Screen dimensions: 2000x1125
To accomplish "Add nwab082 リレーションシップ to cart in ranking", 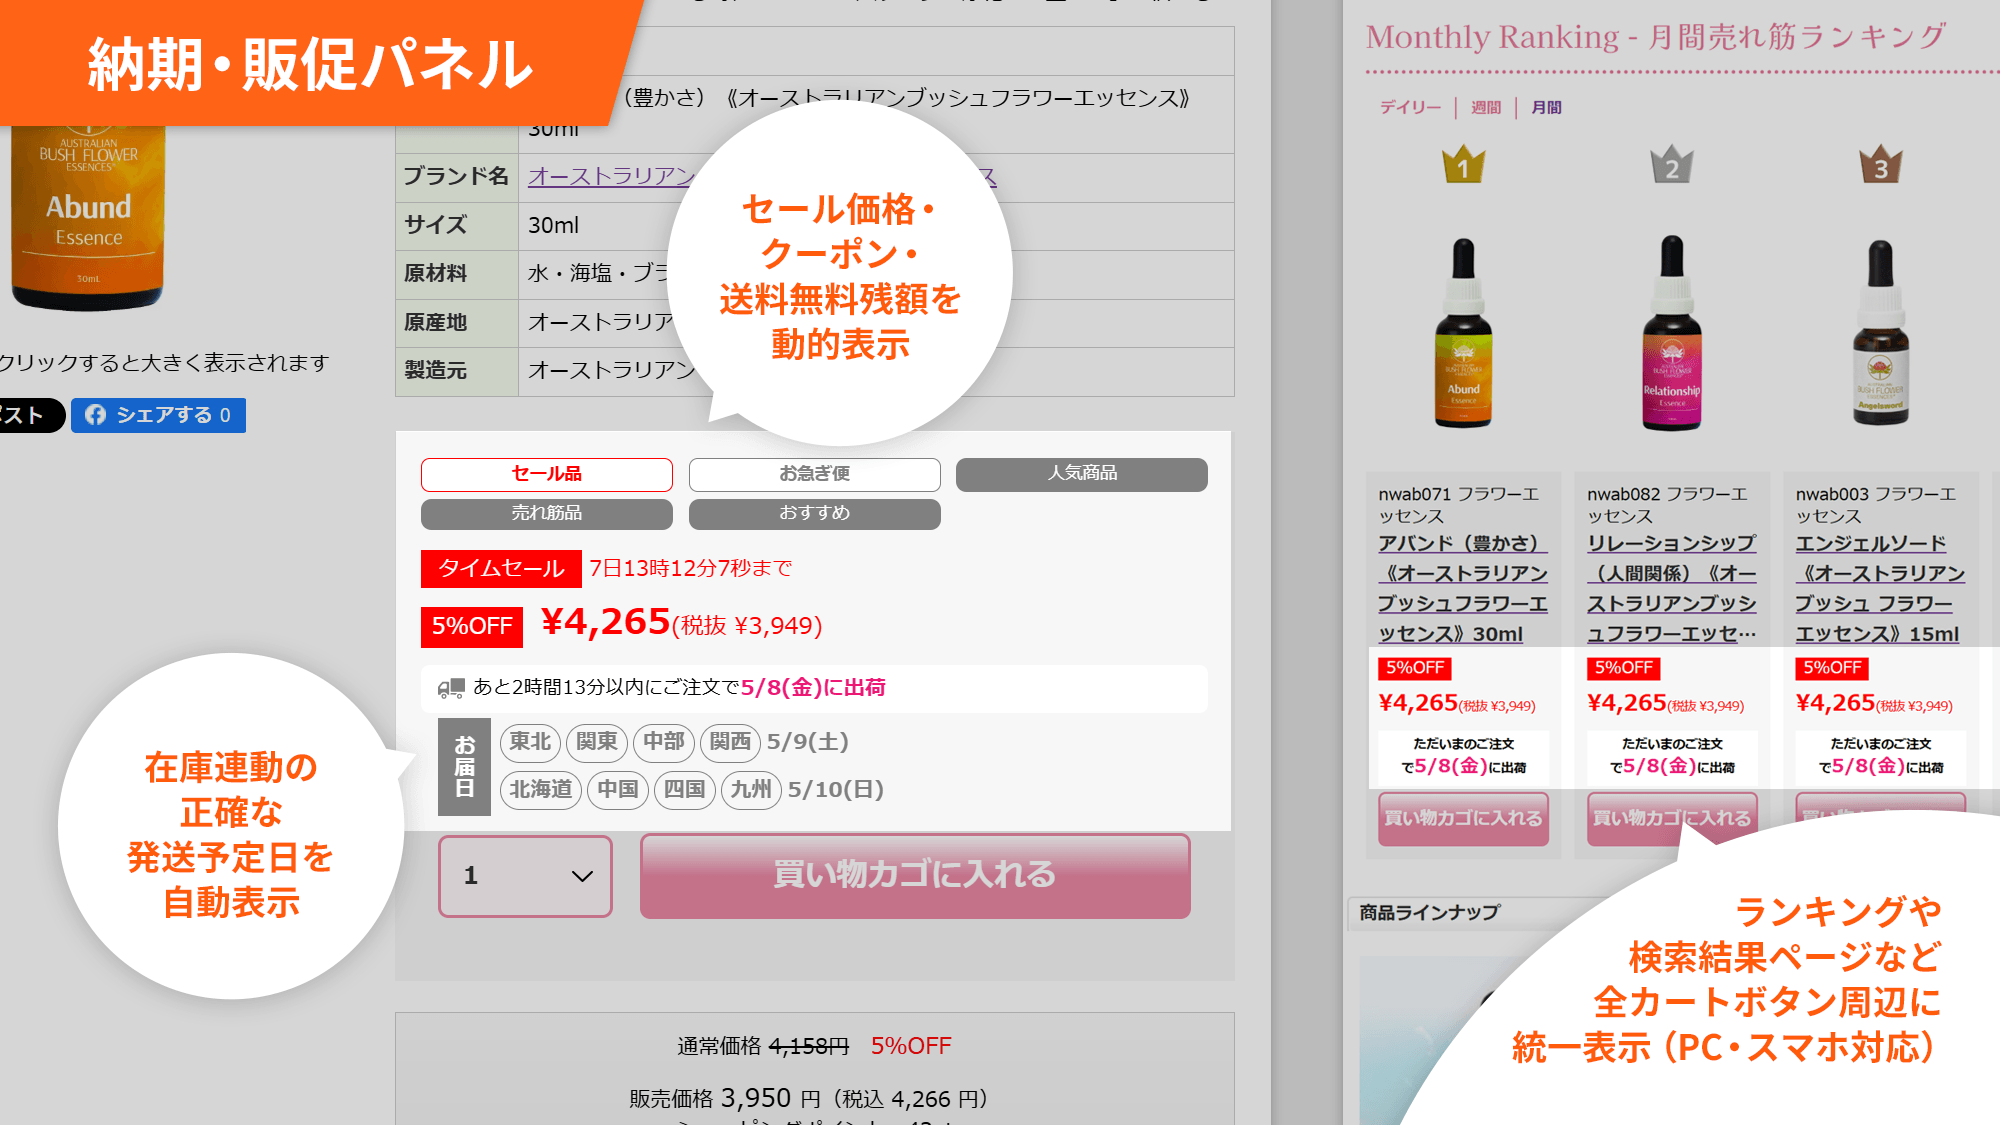I will click(1672, 818).
